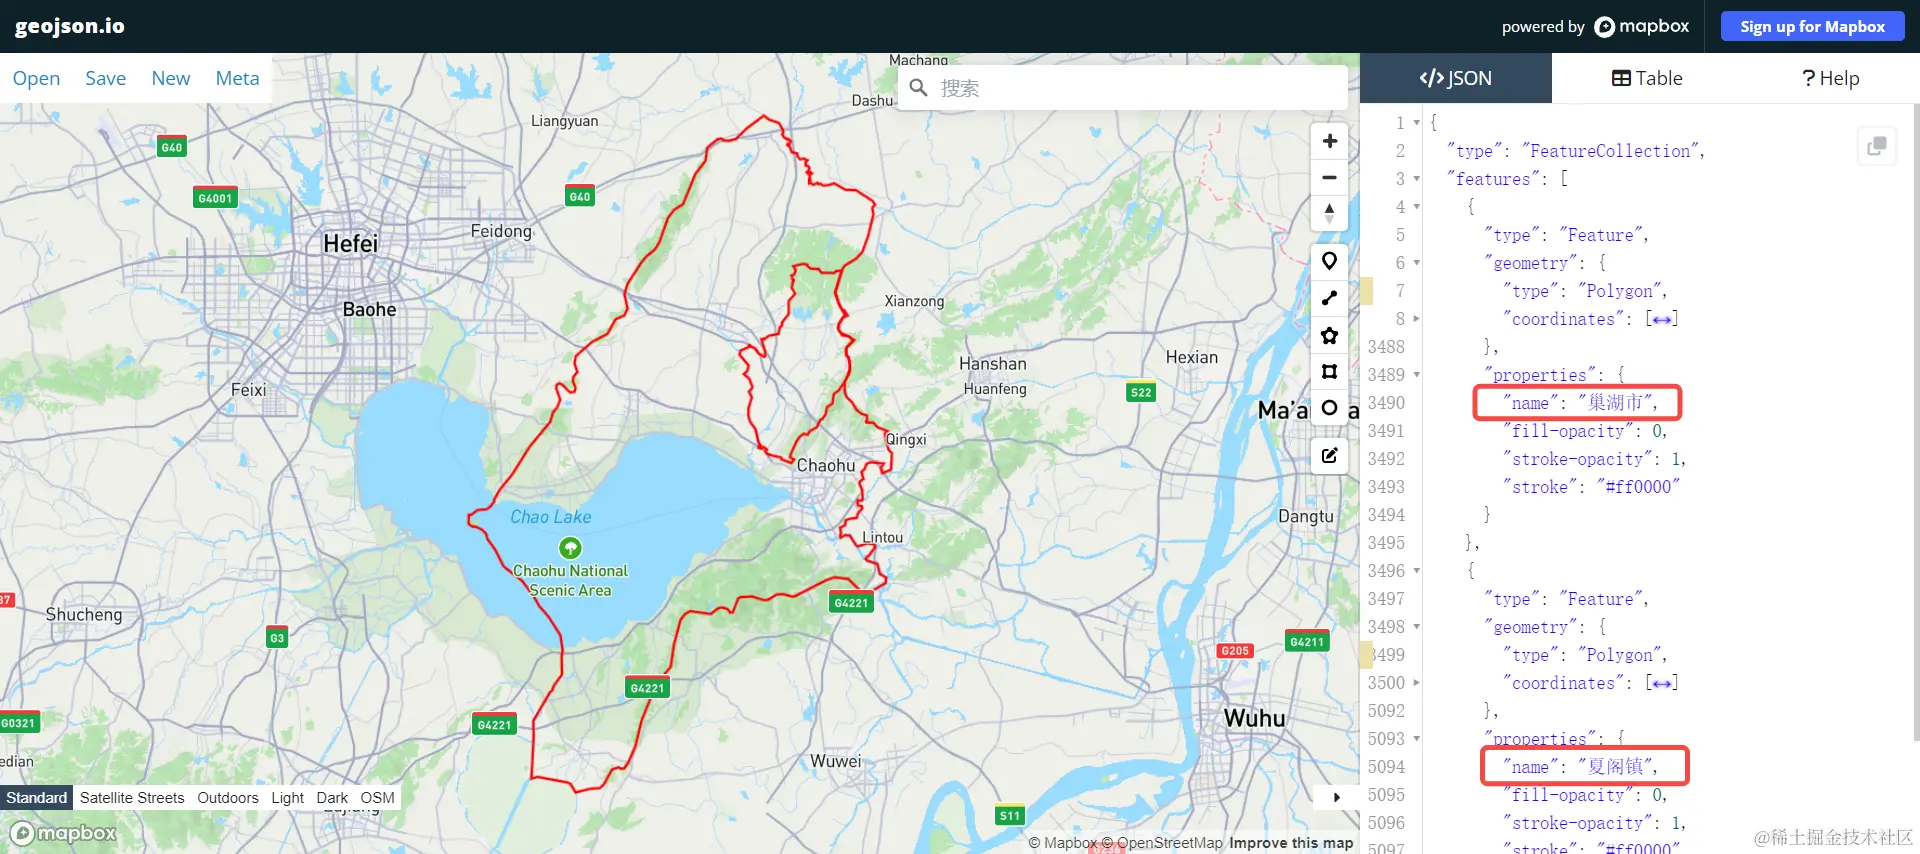Click the Chaohu National Scenic Area park marker
Viewport: 1920px width, 854px height.
point(570,547)
